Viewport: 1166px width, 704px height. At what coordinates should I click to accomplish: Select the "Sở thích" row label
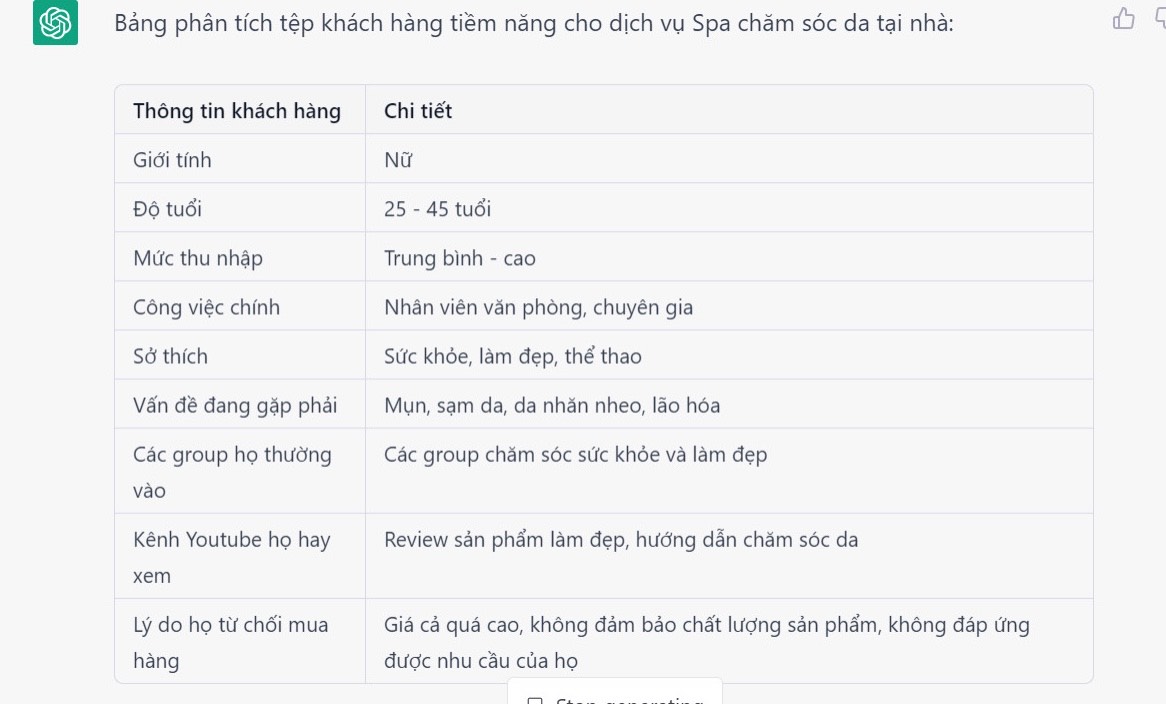tap(170, 356)
